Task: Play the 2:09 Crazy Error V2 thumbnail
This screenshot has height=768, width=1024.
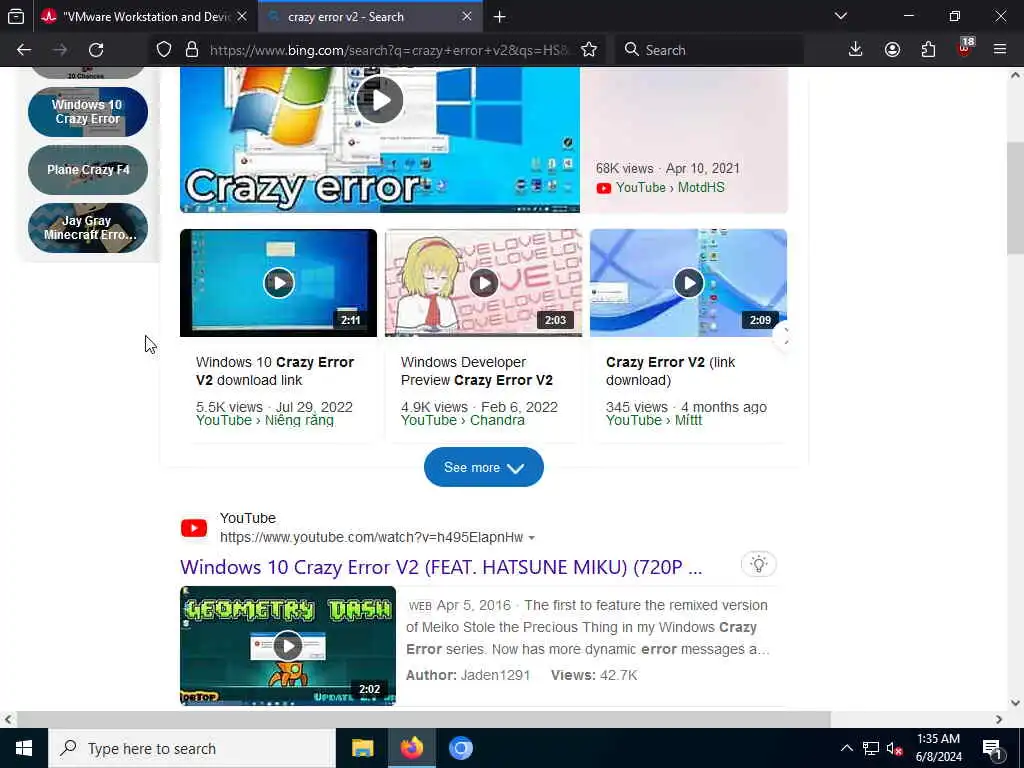Action: (x=688, y=283)
